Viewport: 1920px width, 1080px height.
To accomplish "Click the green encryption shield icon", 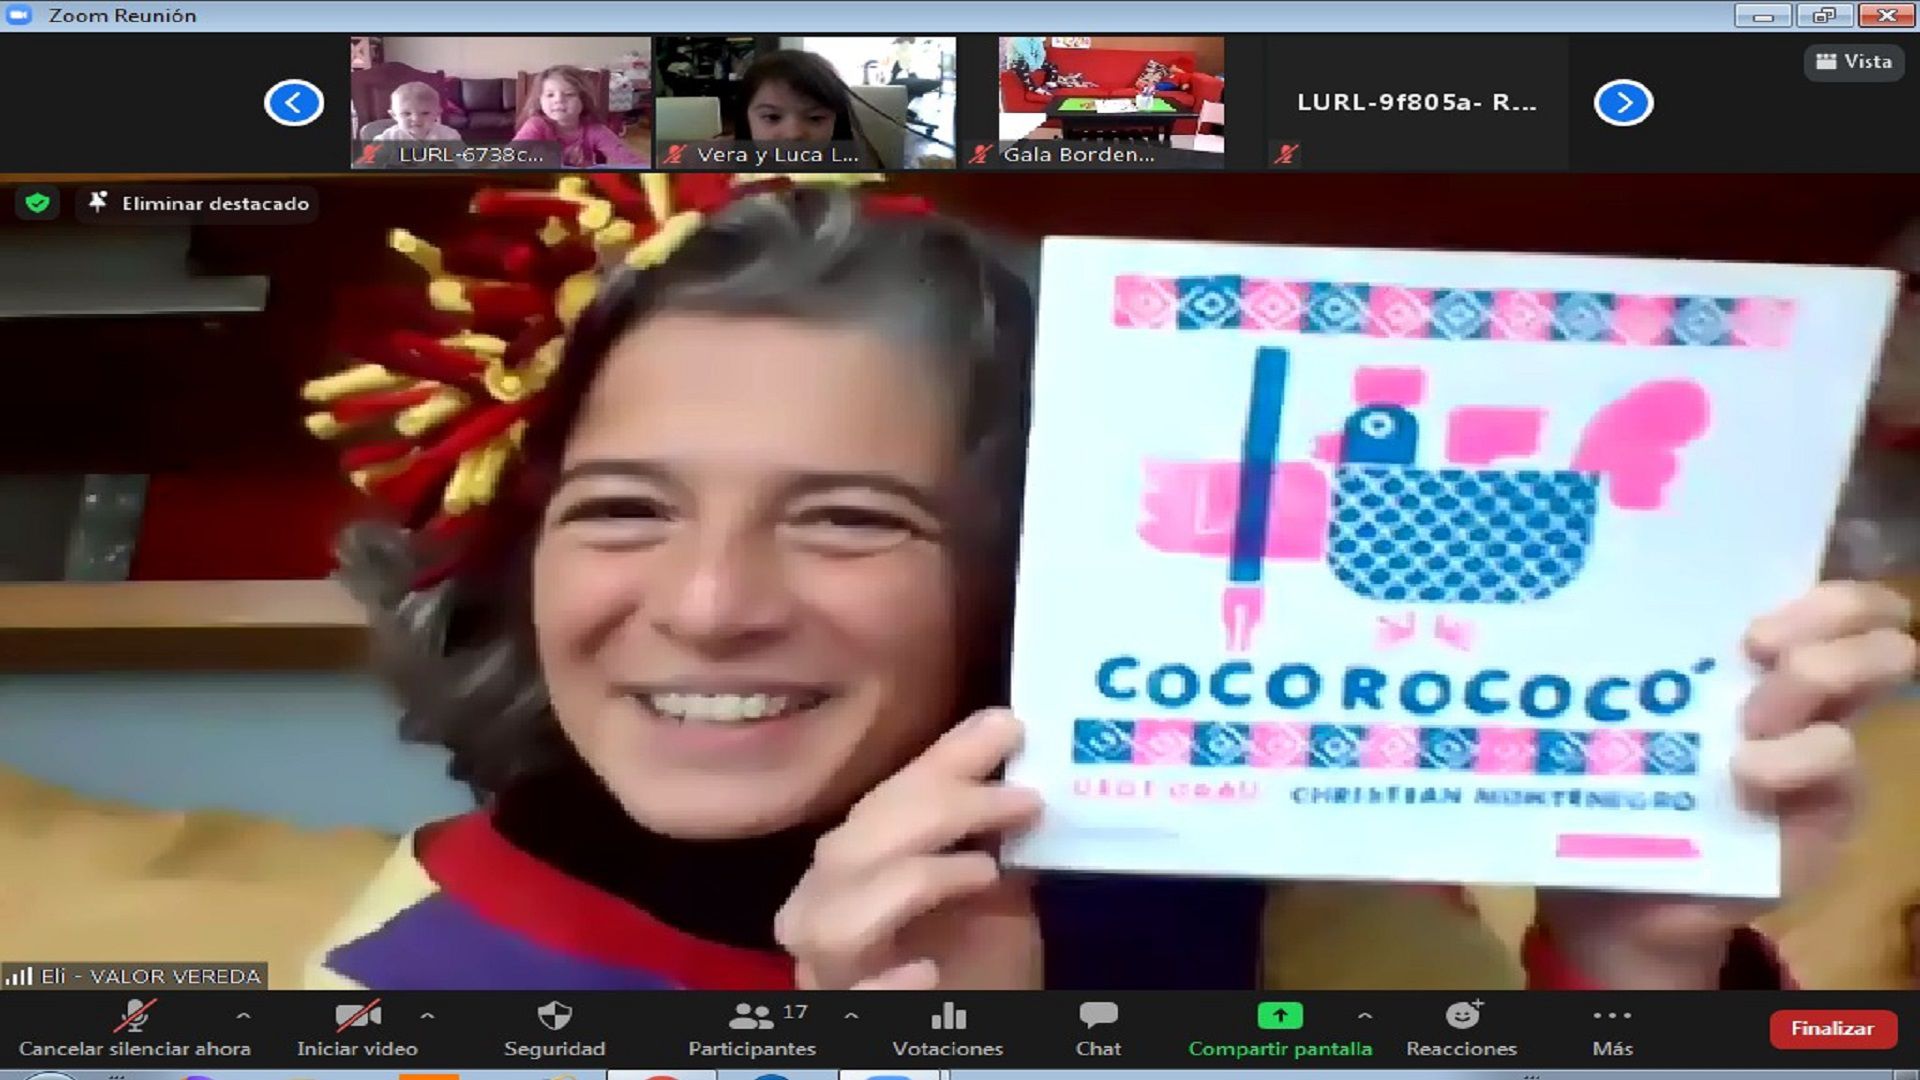I will tap(38, 203).
